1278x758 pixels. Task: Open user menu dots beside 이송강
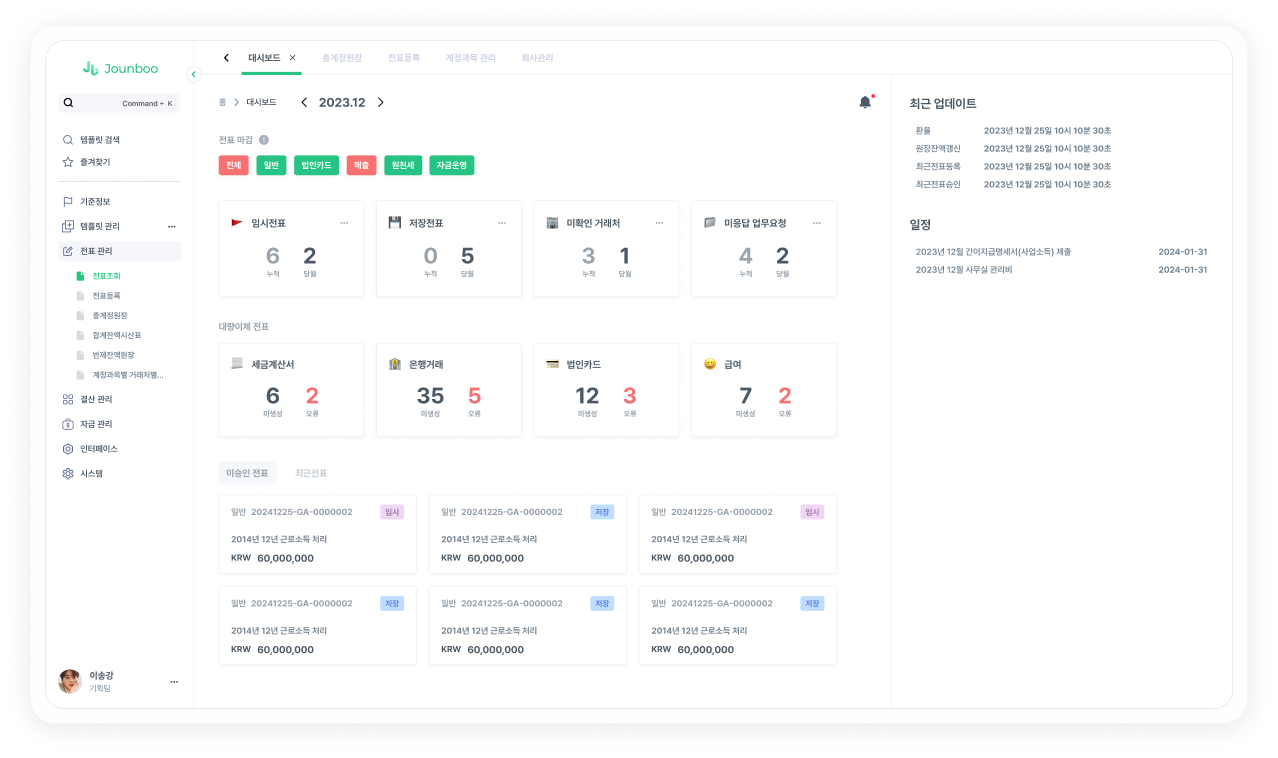tap(174, 681)
